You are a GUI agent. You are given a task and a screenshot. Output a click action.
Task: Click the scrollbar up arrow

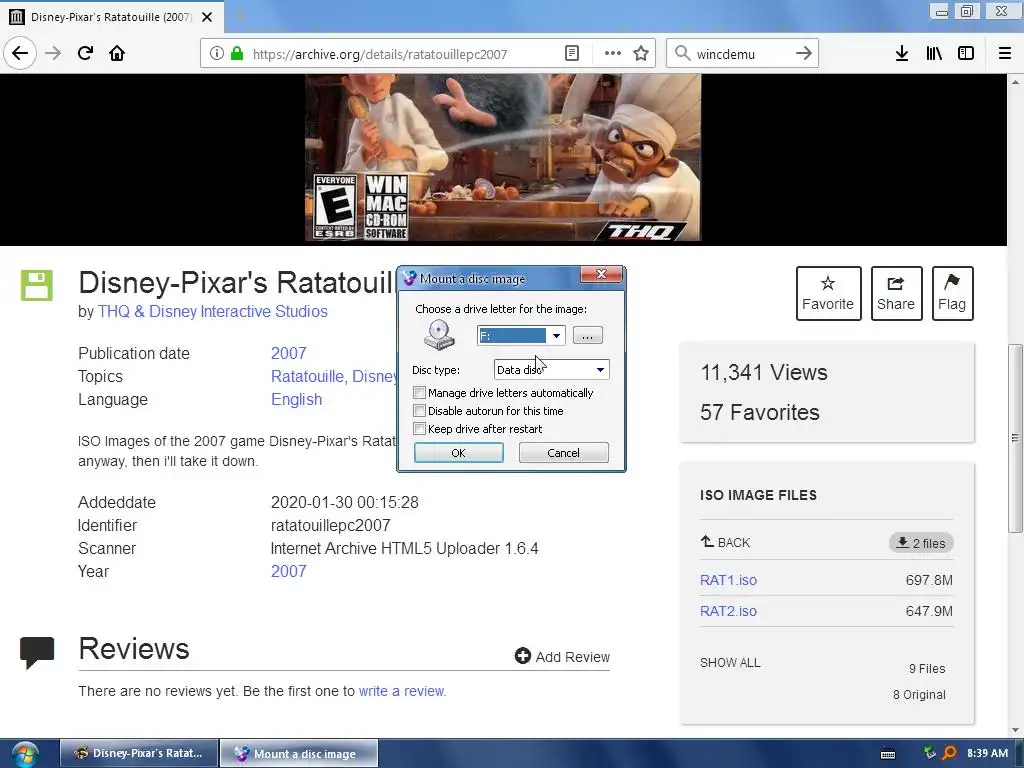pos(1015,82)
